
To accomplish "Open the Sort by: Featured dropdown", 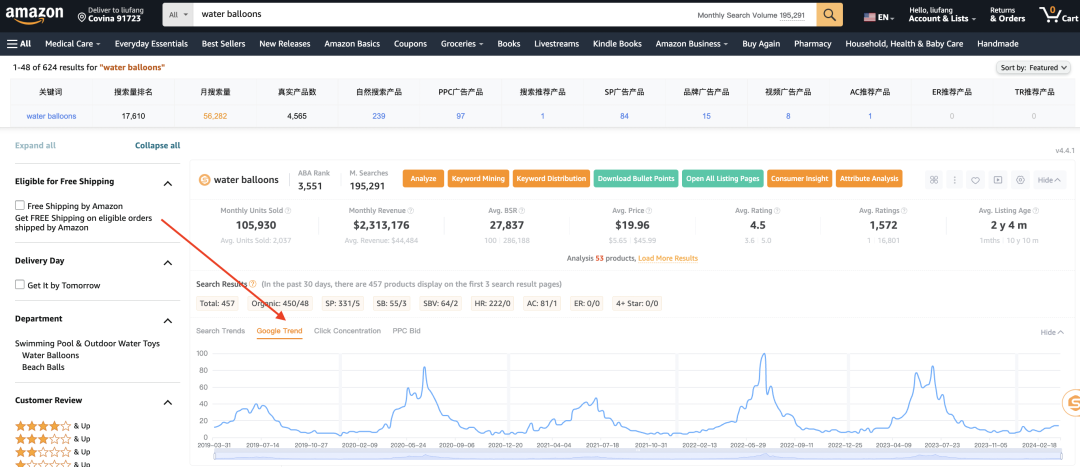I will tap(1034, 68).
